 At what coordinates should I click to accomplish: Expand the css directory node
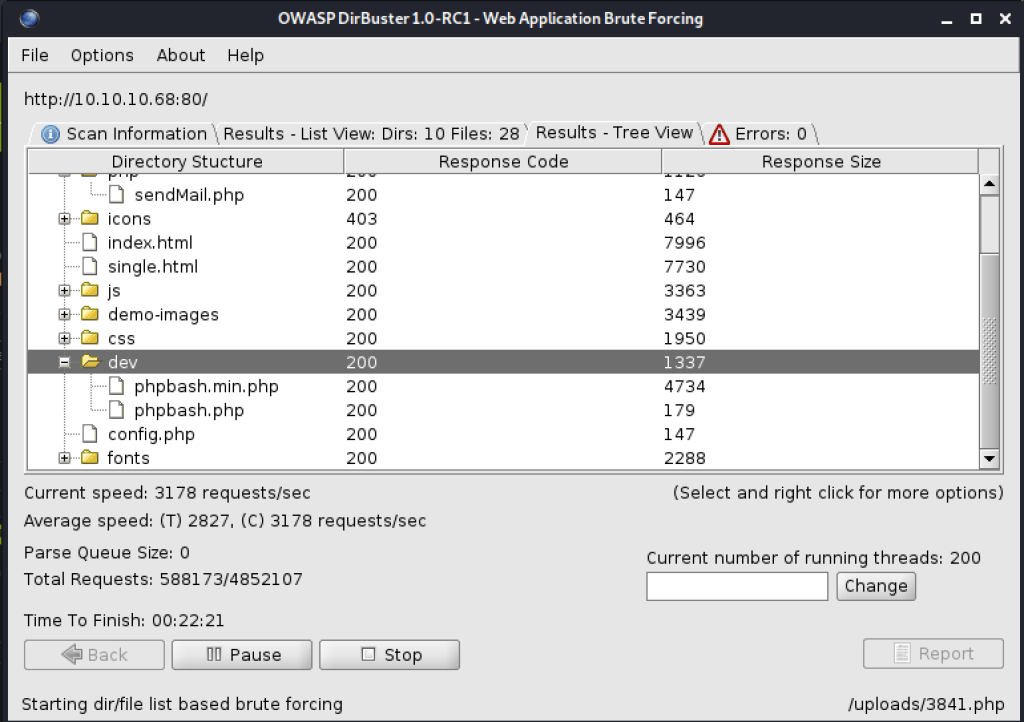point(65,339)
